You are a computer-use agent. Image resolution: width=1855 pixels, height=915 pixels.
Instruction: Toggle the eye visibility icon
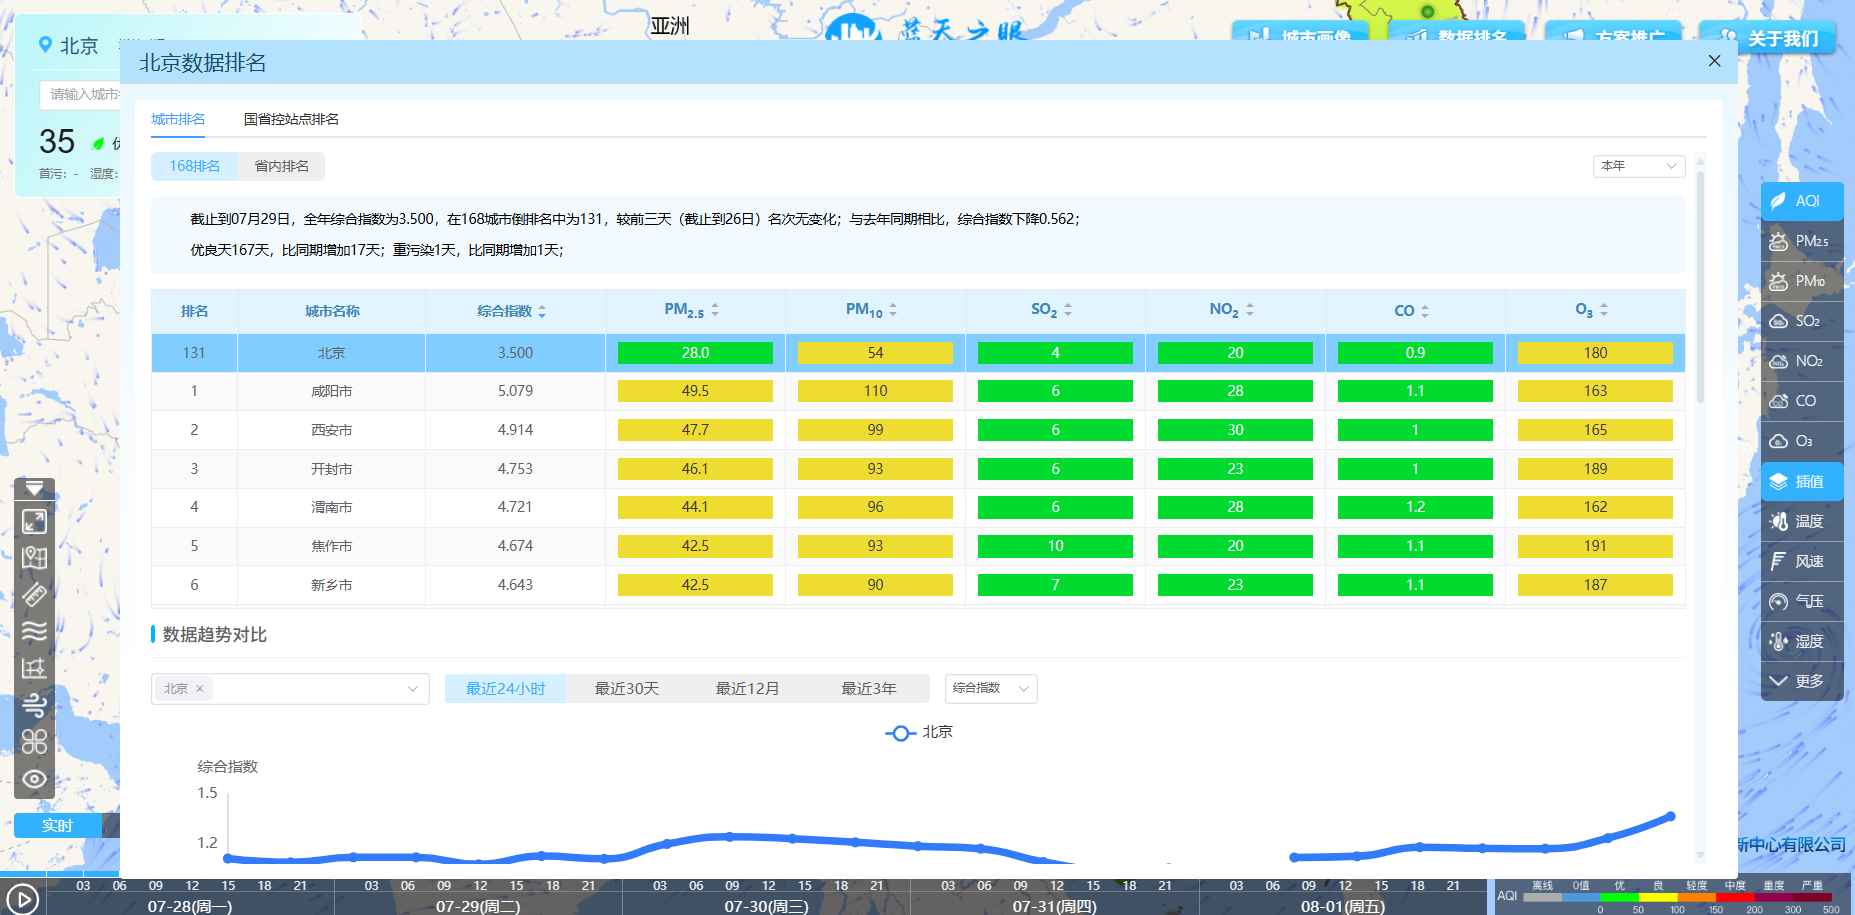[34, 779]
